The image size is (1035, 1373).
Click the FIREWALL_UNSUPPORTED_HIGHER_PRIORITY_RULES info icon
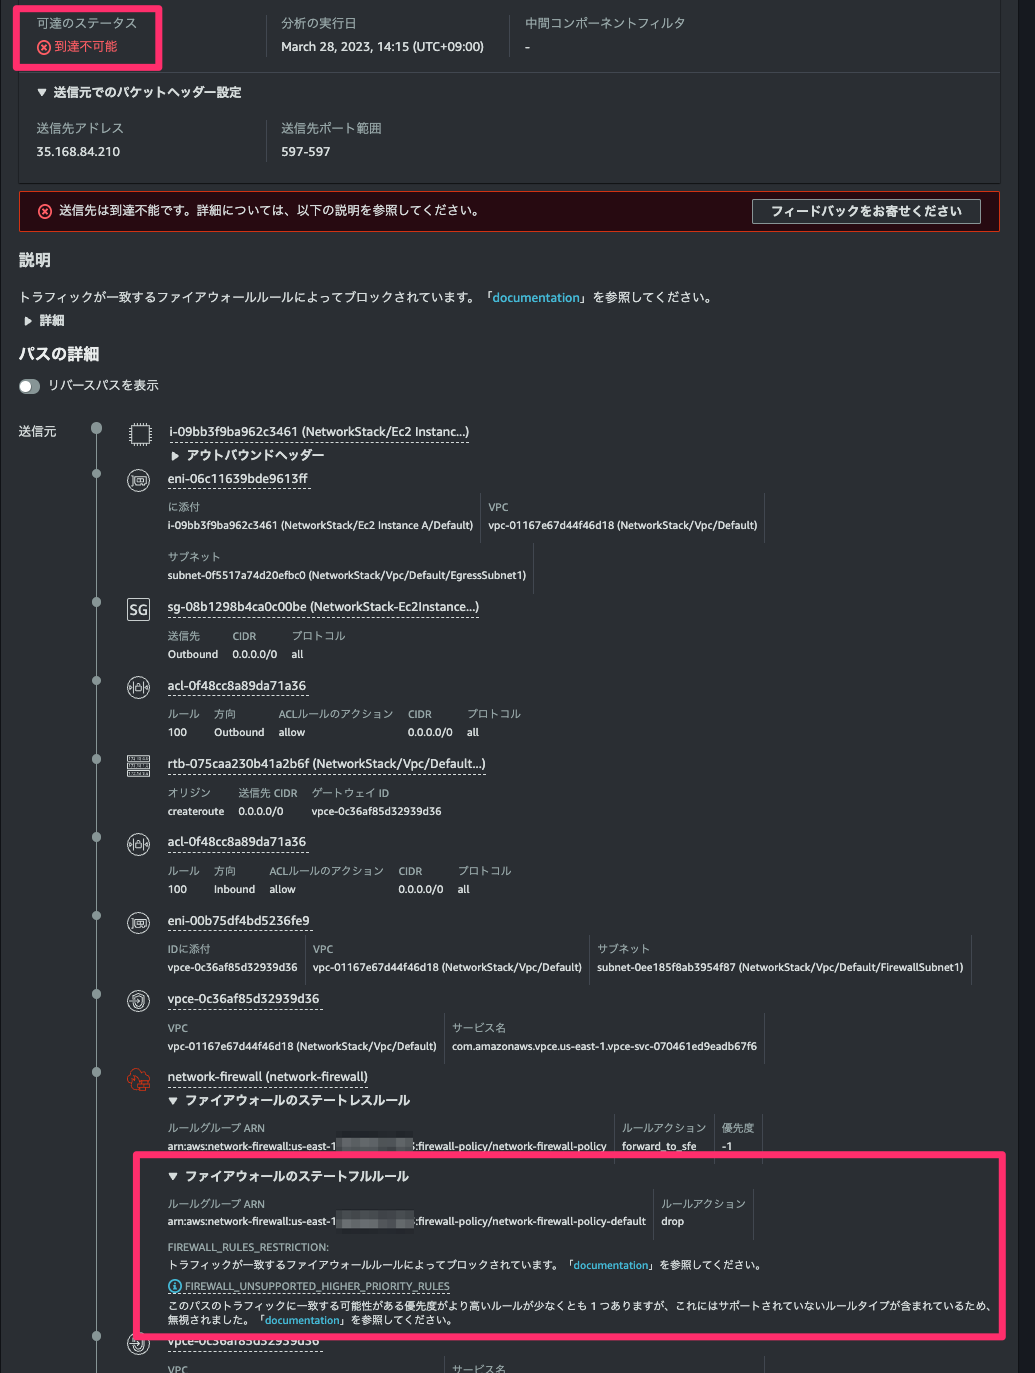[175, 1287]
